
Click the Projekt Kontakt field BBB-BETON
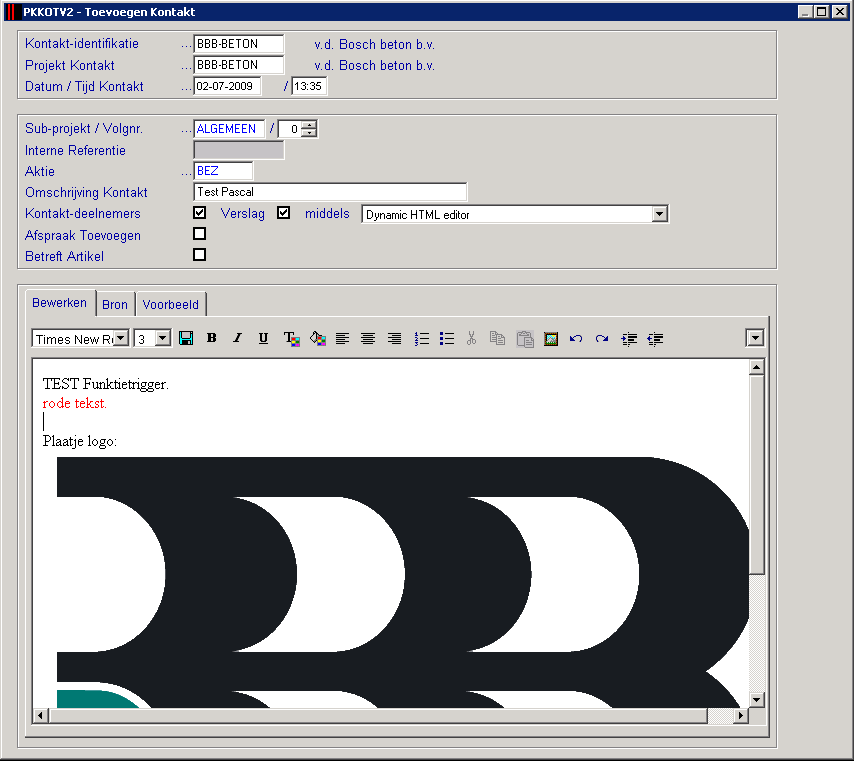click(239, 65)
